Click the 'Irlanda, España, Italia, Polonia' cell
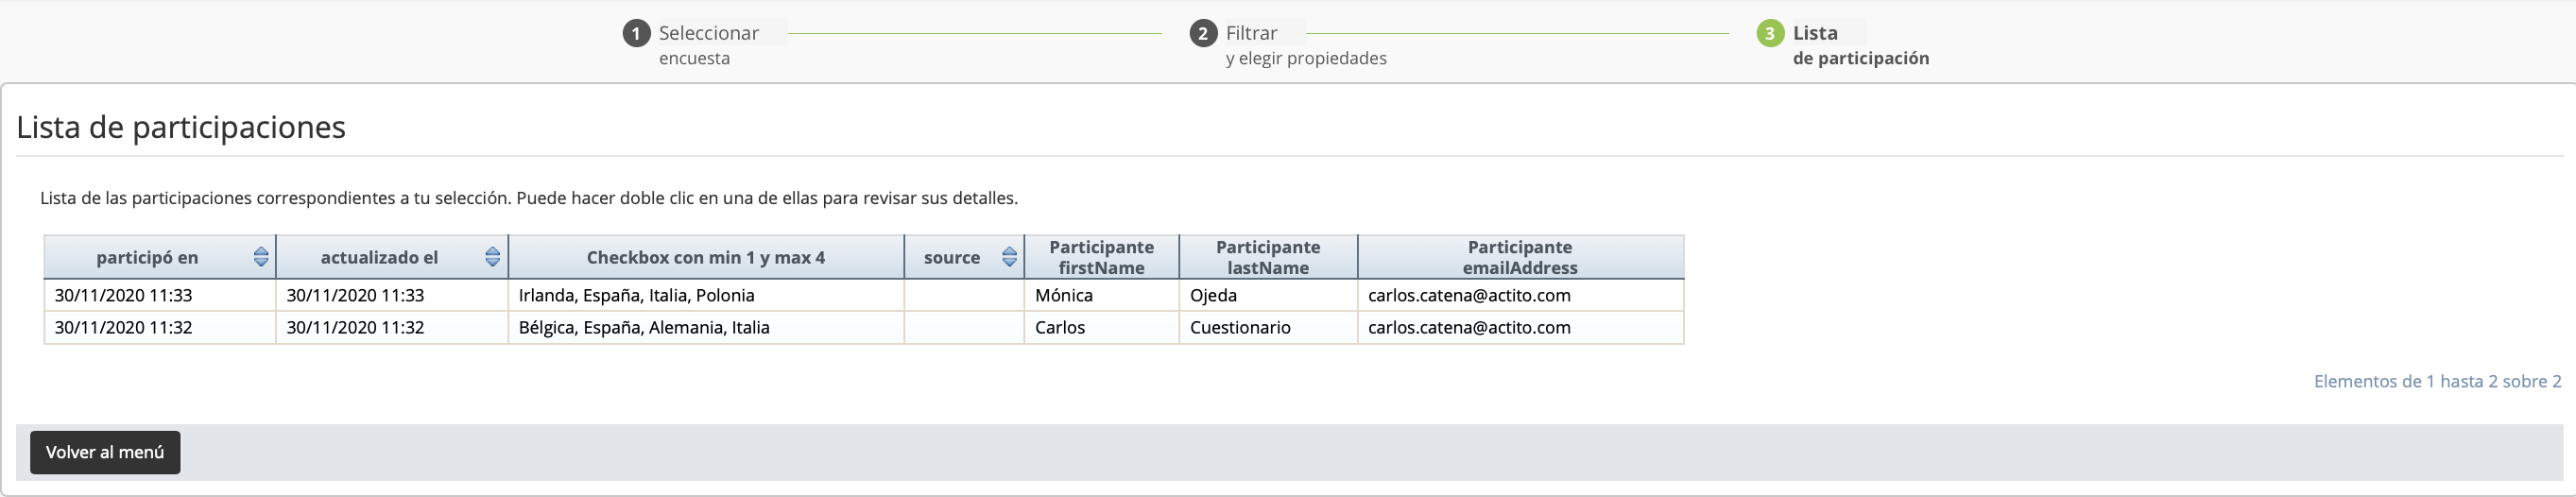 (636, 296)
